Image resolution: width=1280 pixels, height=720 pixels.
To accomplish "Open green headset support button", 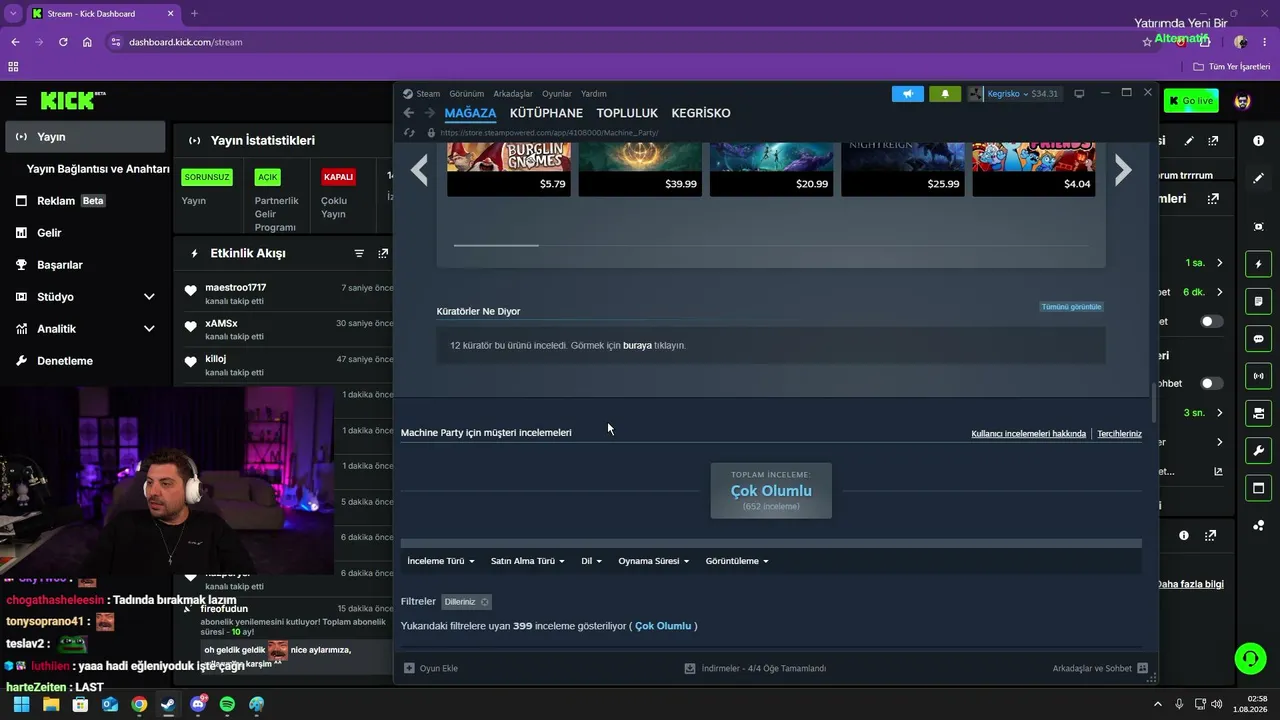I will 1250,658.
